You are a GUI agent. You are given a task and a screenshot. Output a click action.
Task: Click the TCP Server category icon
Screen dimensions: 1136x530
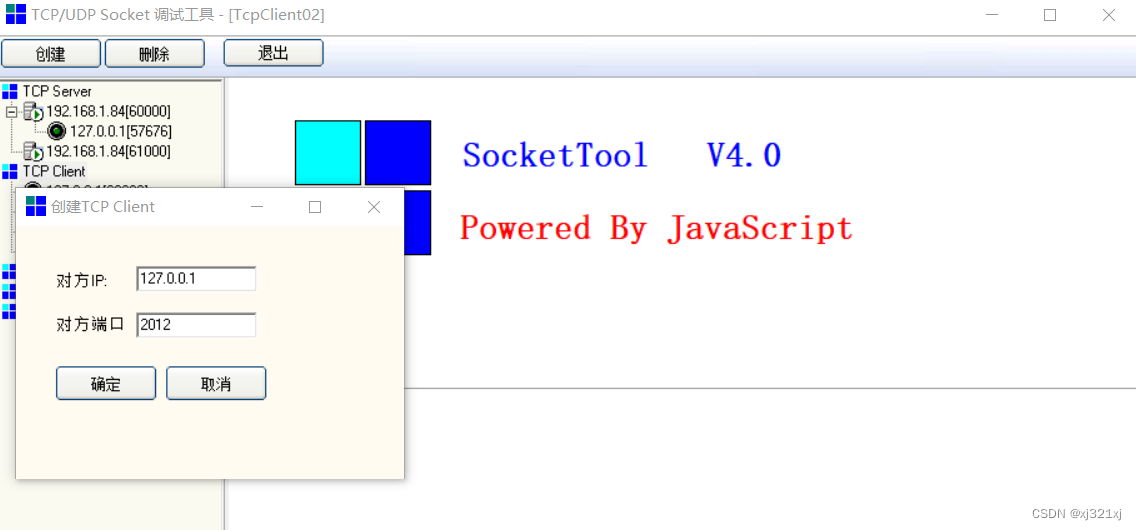coord(9,91)
